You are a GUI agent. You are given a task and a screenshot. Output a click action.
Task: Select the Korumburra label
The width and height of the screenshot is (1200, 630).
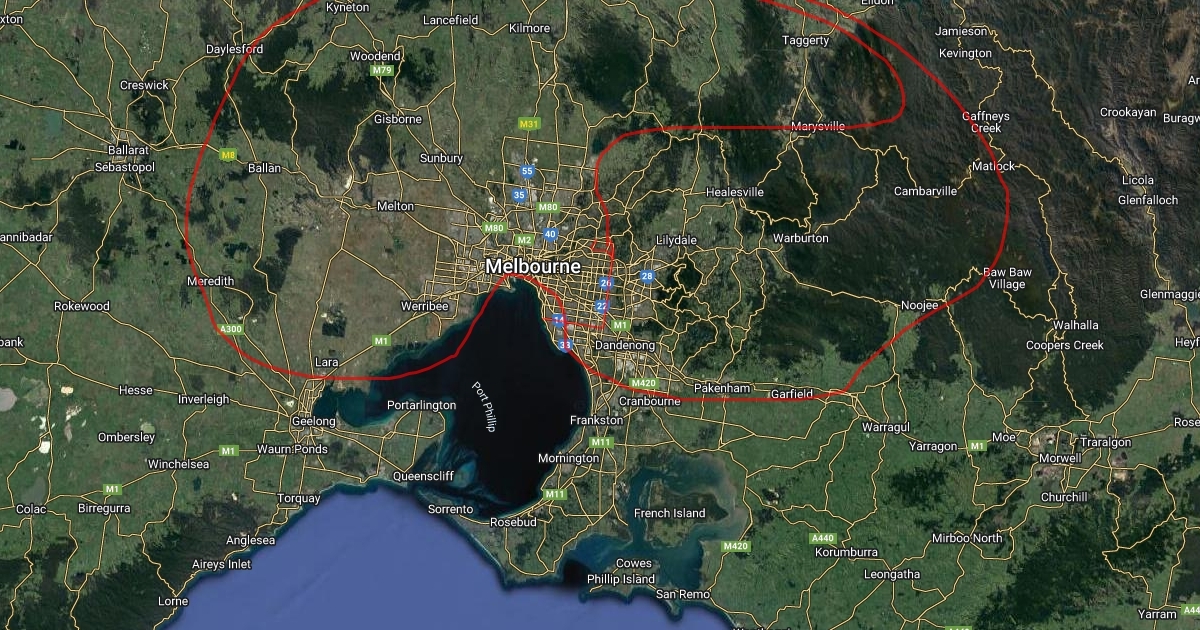point(848,552)
